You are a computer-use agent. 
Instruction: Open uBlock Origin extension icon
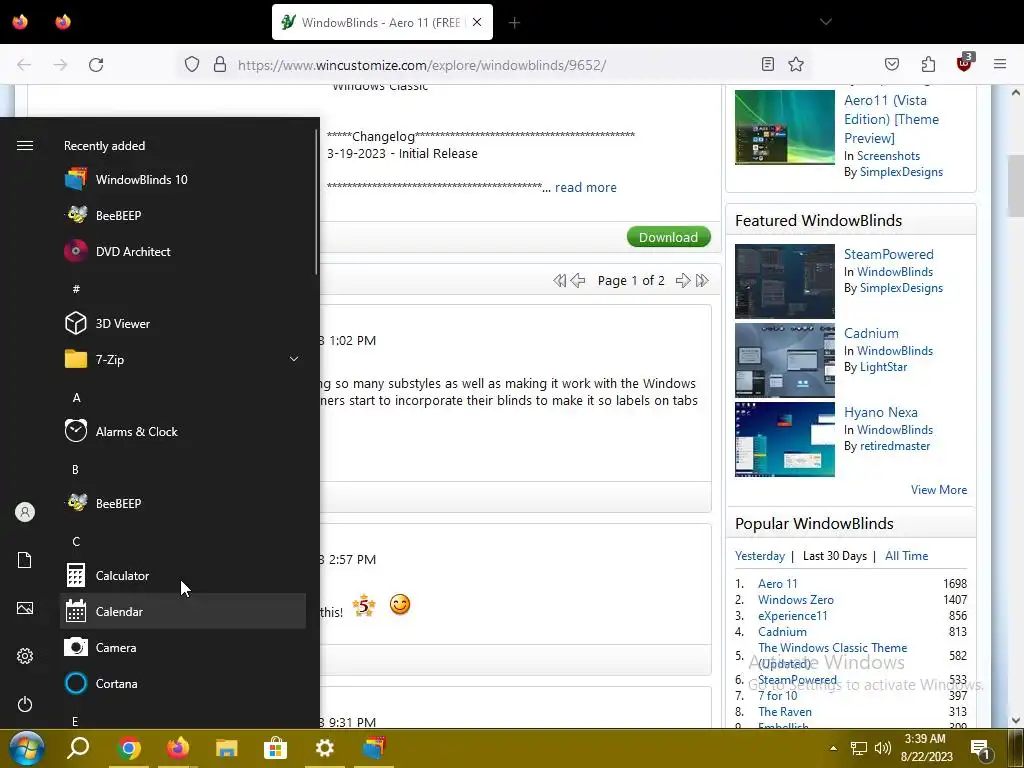click(965, 63)
